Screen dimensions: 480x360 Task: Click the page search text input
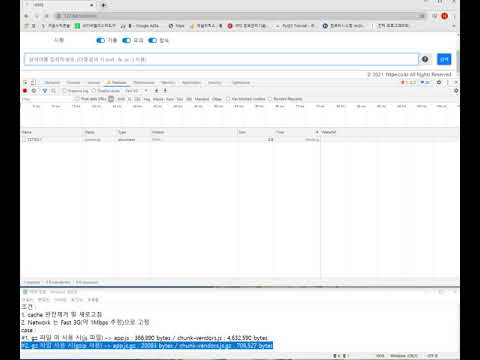(221, 59)
